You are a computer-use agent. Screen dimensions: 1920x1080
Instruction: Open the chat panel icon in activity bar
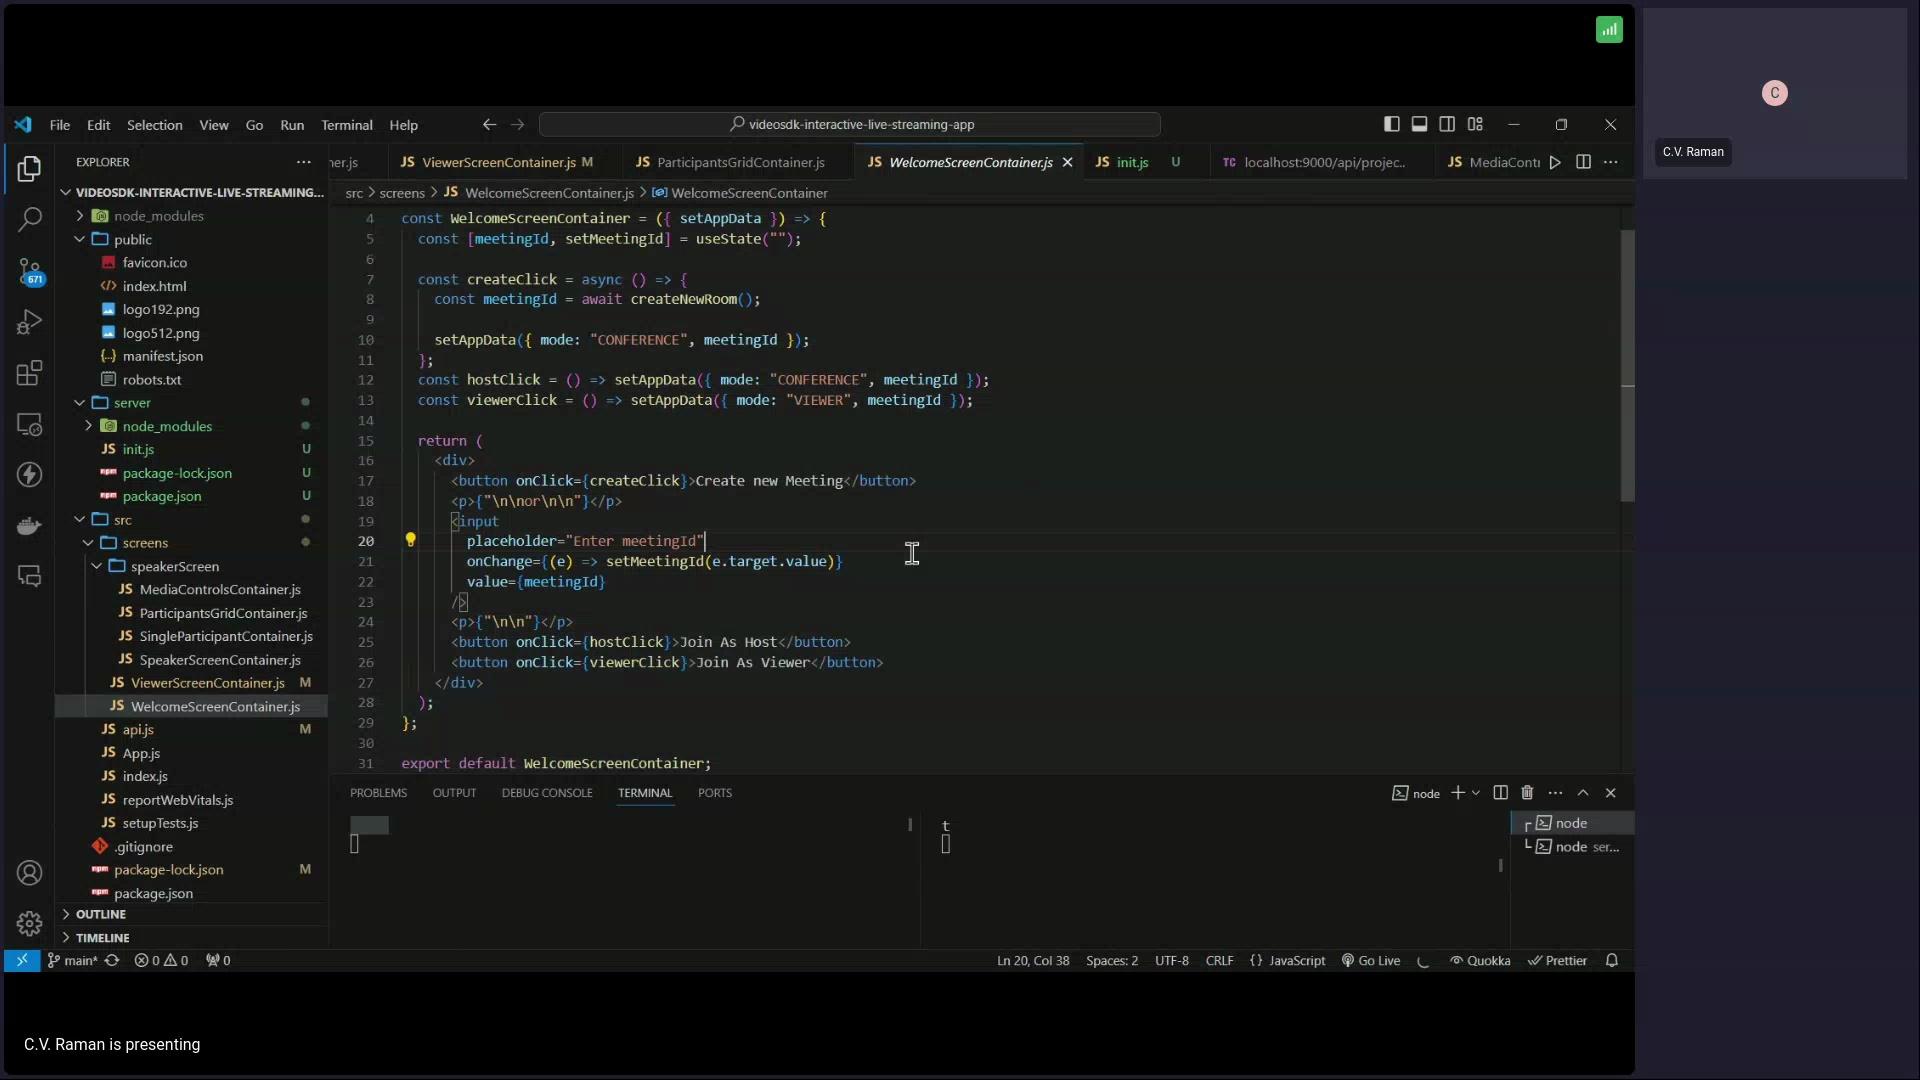(29, 576)
